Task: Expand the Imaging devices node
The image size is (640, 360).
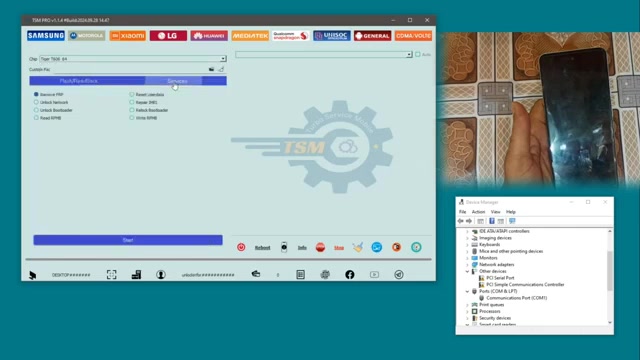Action: click(467, 238)
